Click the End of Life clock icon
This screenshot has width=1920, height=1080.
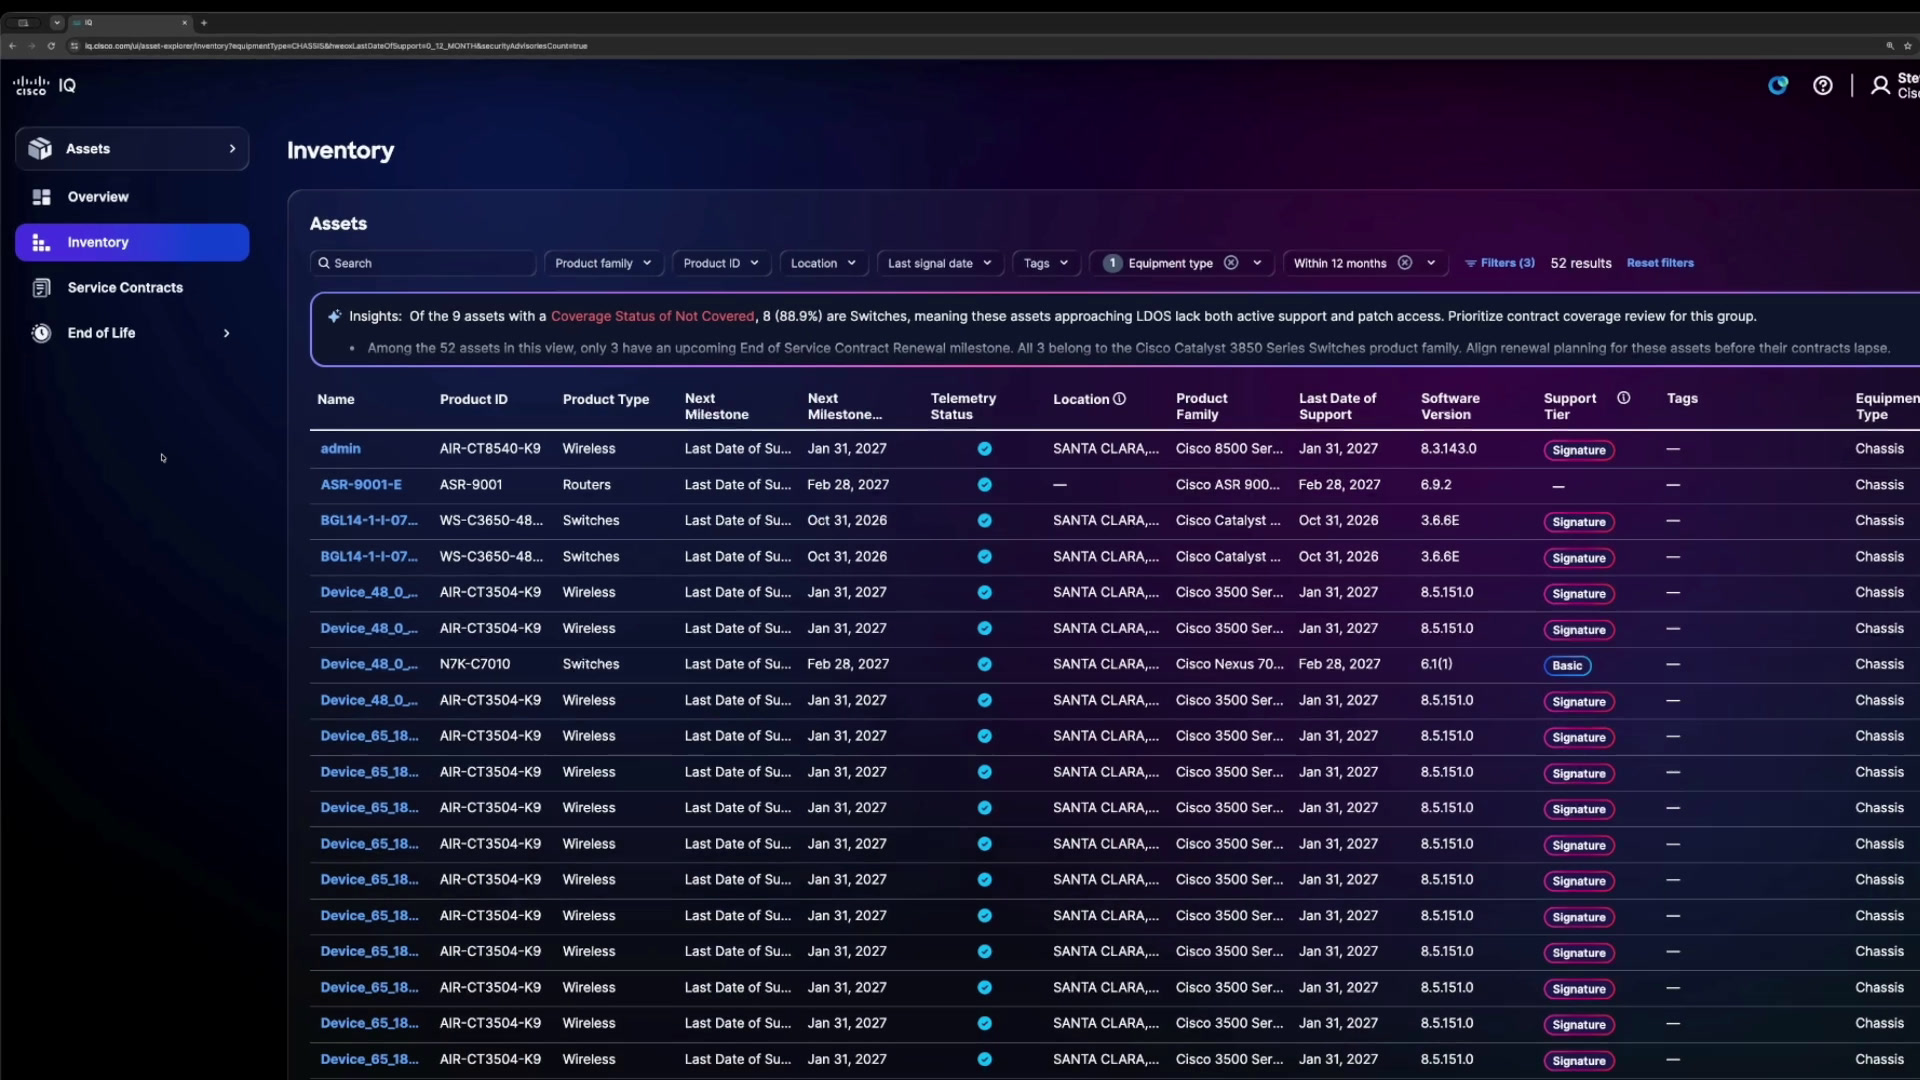pos(41,333)
